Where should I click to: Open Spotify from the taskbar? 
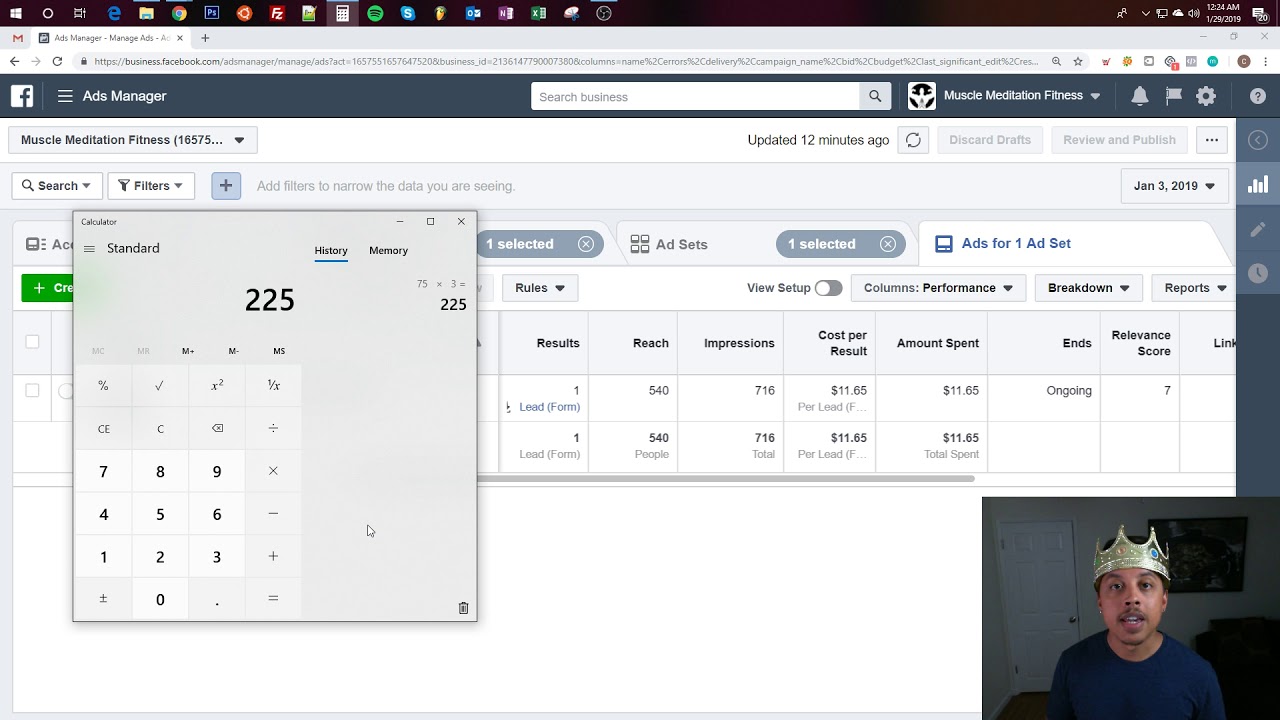pyautogui.click(x=375, y=13)
